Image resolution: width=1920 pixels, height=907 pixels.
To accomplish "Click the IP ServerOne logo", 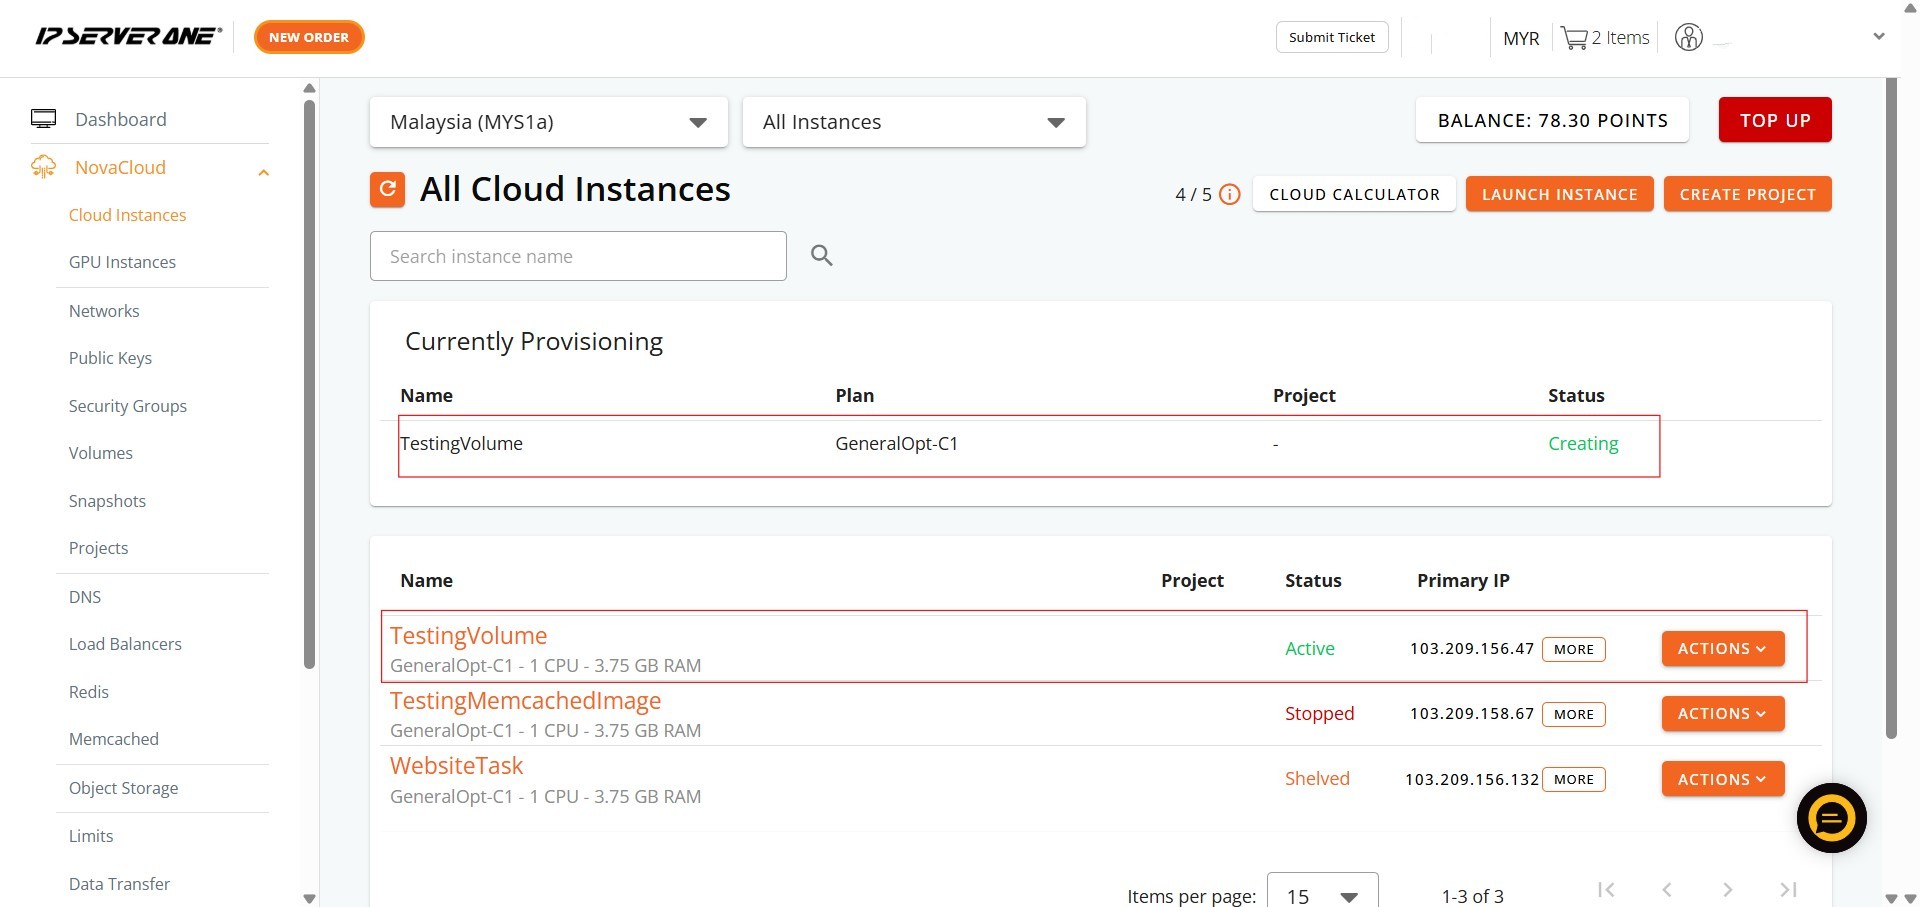I will tap(128, 37).
